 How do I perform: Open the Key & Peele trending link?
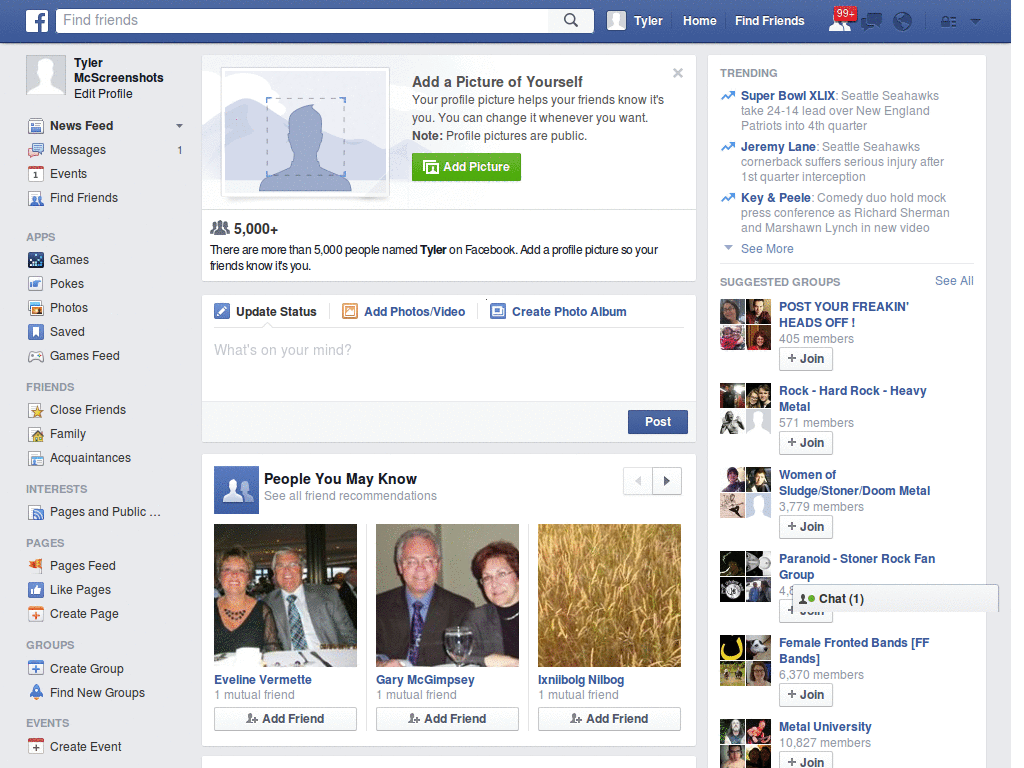pos(775,198)
